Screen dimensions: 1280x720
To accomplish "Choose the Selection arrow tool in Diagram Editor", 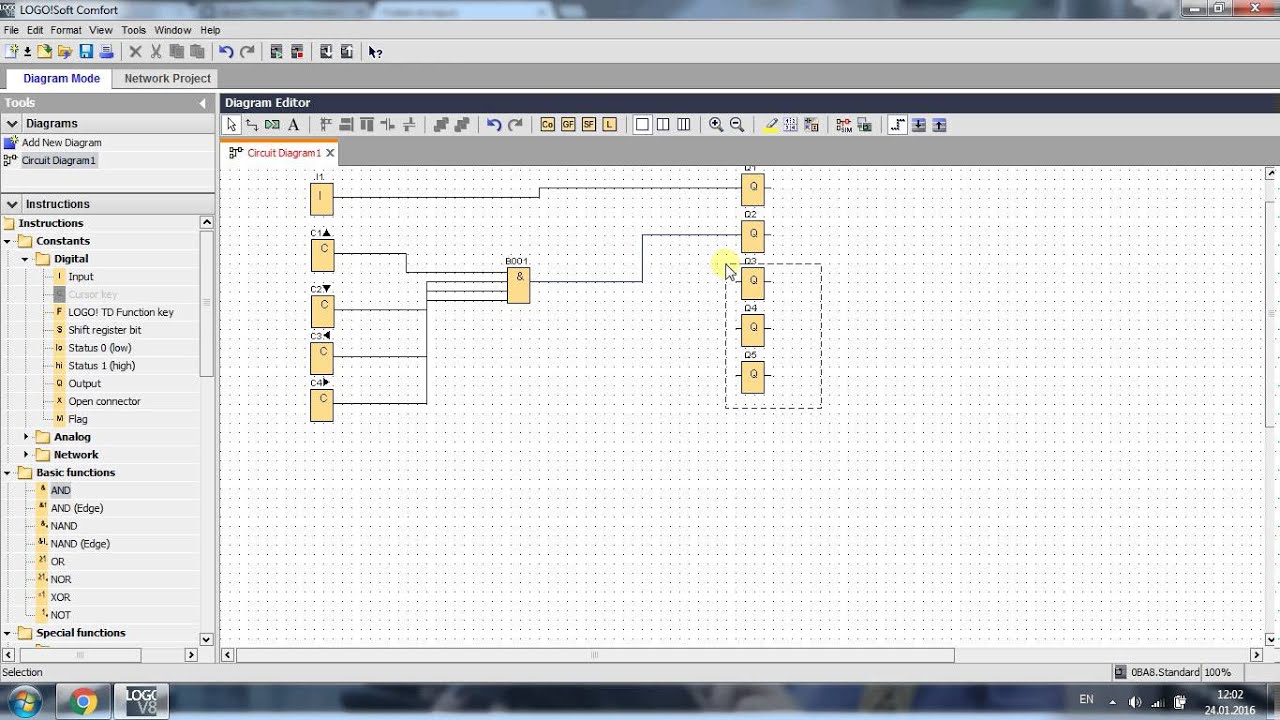I will [232, 125].
